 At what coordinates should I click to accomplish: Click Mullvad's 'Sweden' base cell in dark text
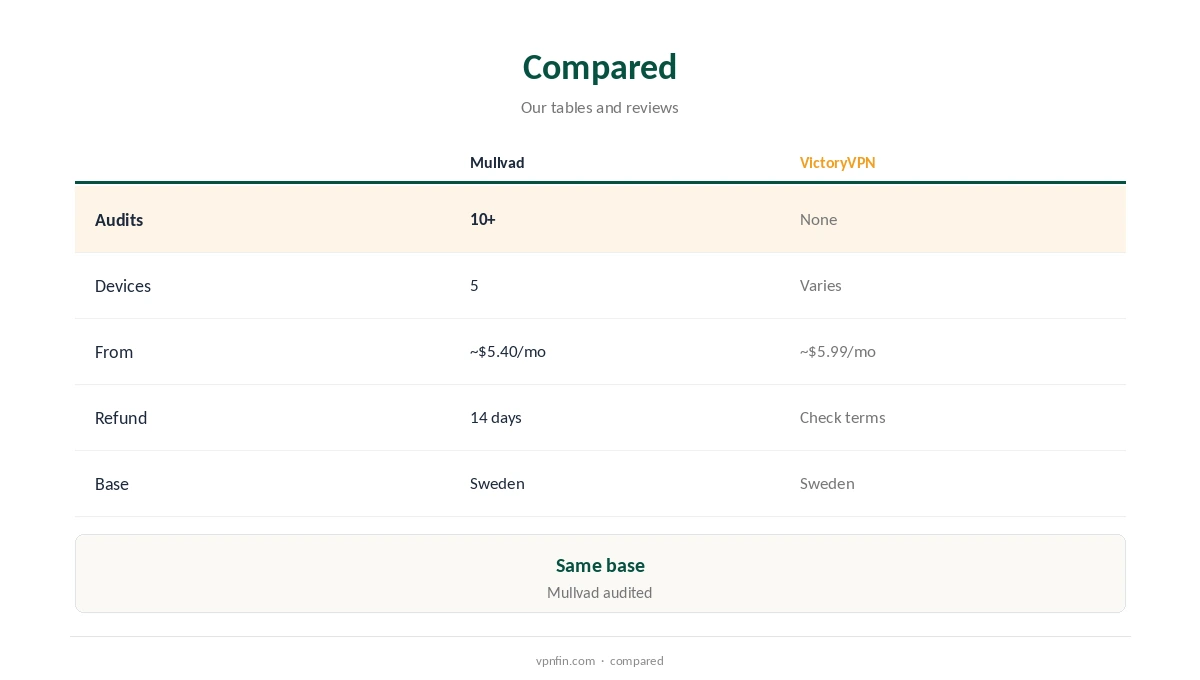coord(497,483)
